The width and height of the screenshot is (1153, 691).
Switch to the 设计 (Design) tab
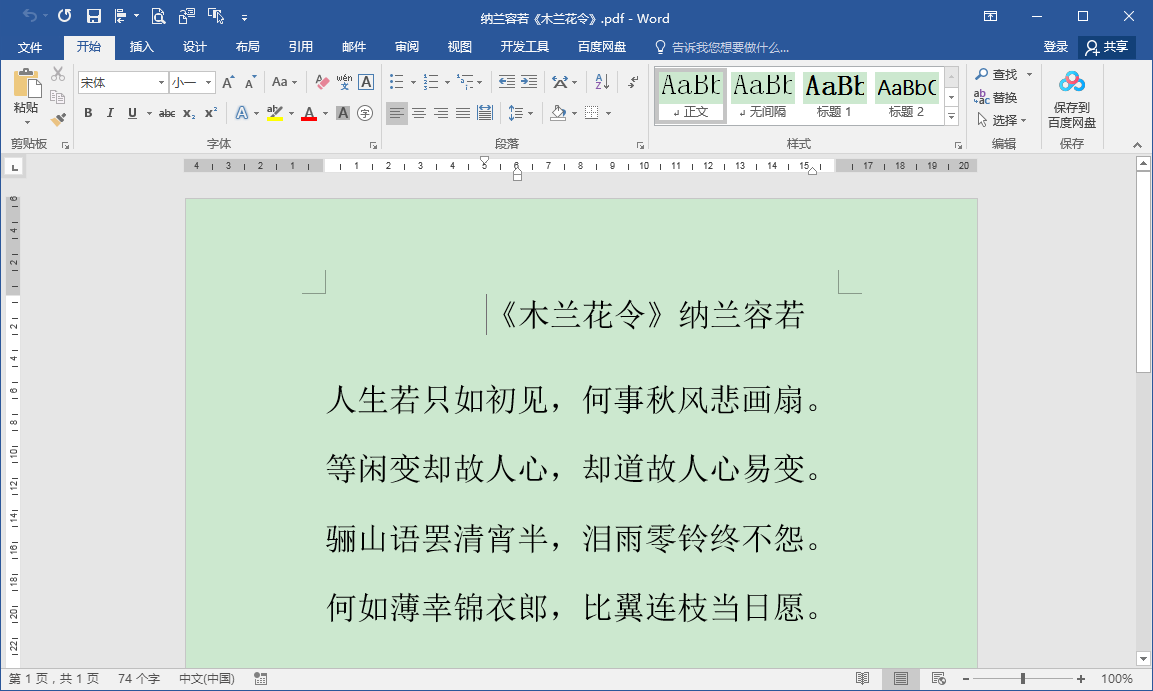pyautogui.click(x=194, y=47)
